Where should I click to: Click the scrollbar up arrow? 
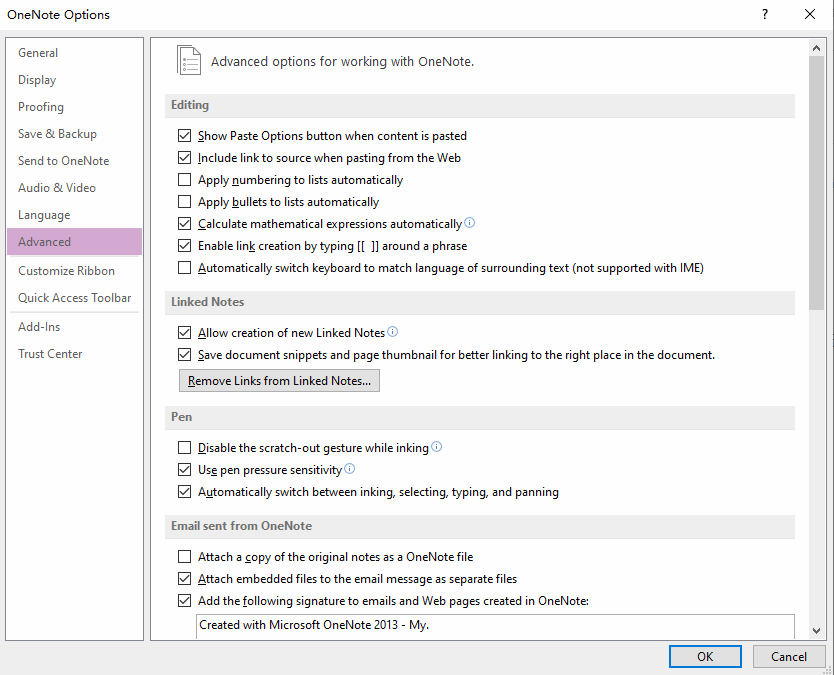[816, 48]
